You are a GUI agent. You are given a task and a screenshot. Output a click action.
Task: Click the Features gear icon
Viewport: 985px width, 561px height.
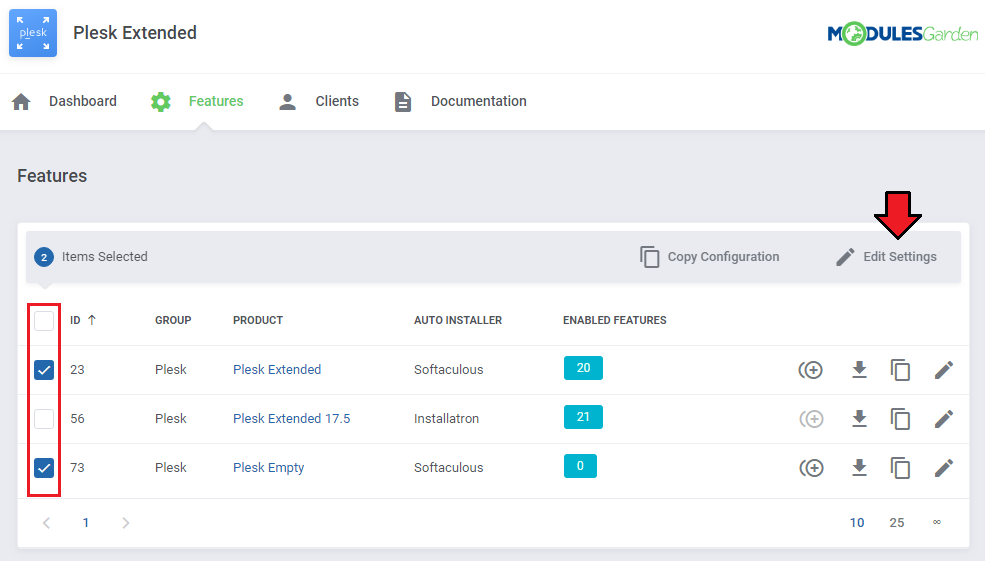[x=161, y=102]
